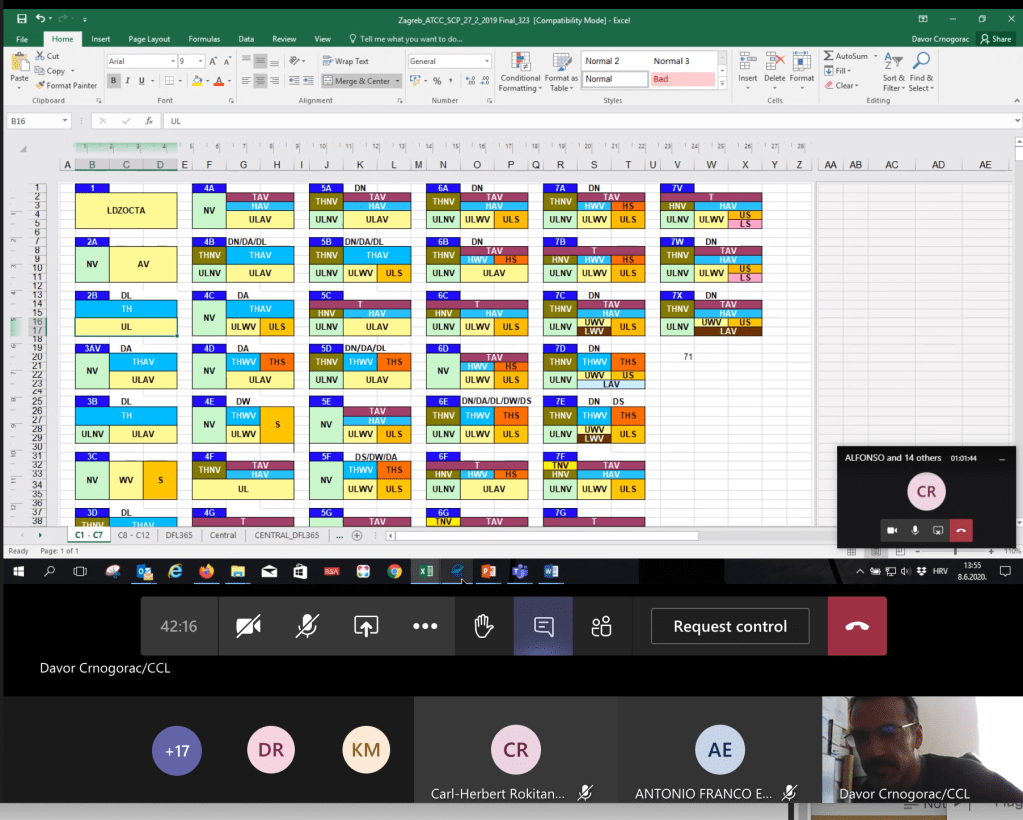This screenshot has height=820, width=1023.
Task: Unmute the microphone in the meeting bar
Action: click(x=307, y=626)
